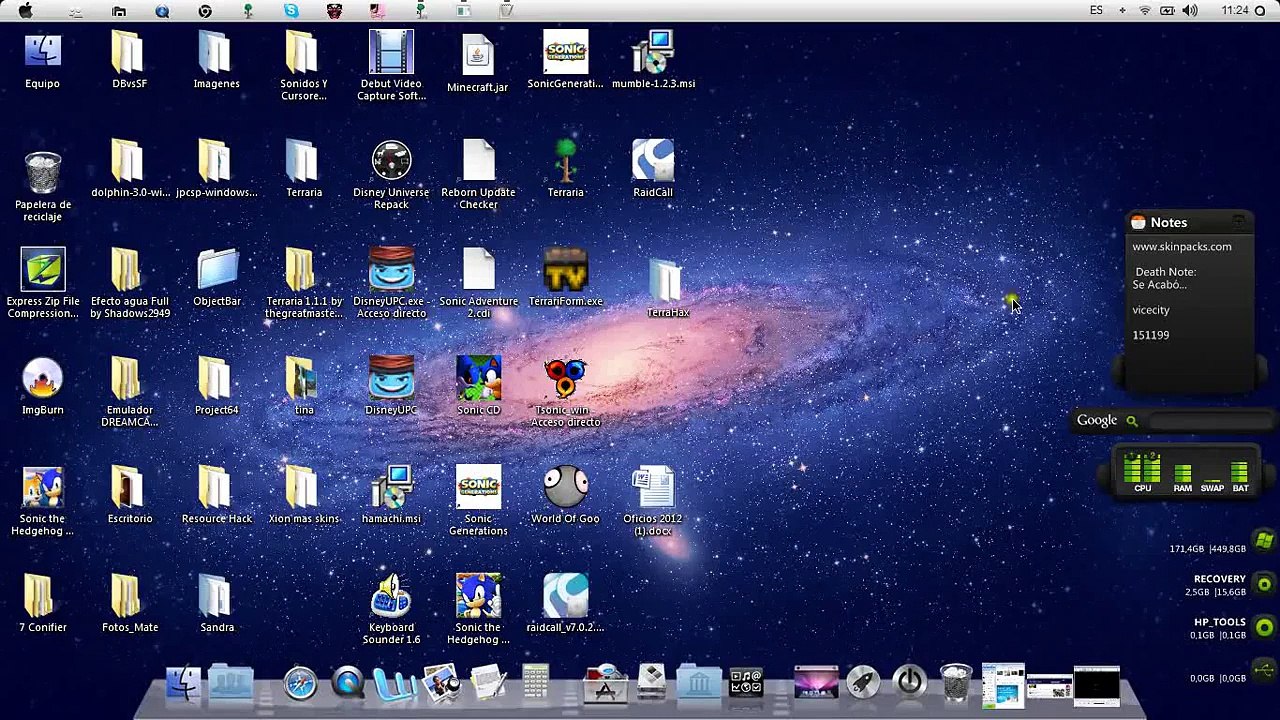The width and height of the screenshot is (1280, 720).
Task: Click the 11:24 clock in the menu bar
Action: 1235,10
